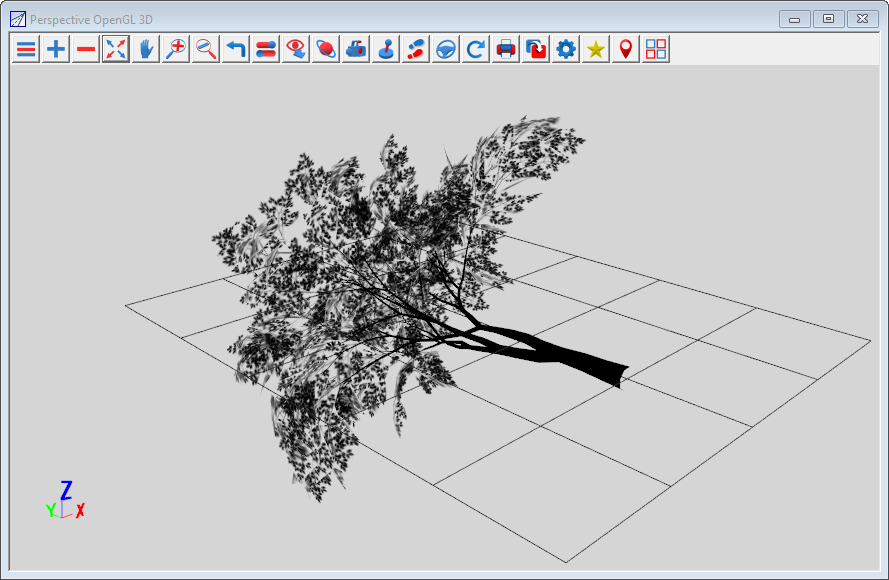This screenshot has height=580, width=889.
Task: Click the red location pin icon
Action: coord(626,49)
